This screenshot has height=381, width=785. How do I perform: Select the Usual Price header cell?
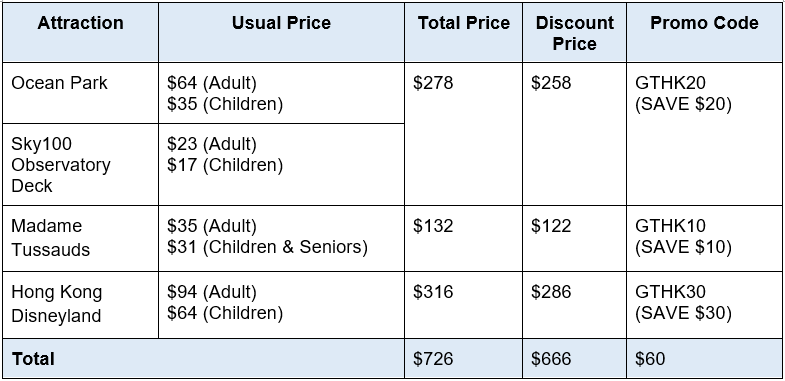pos(281,33)
